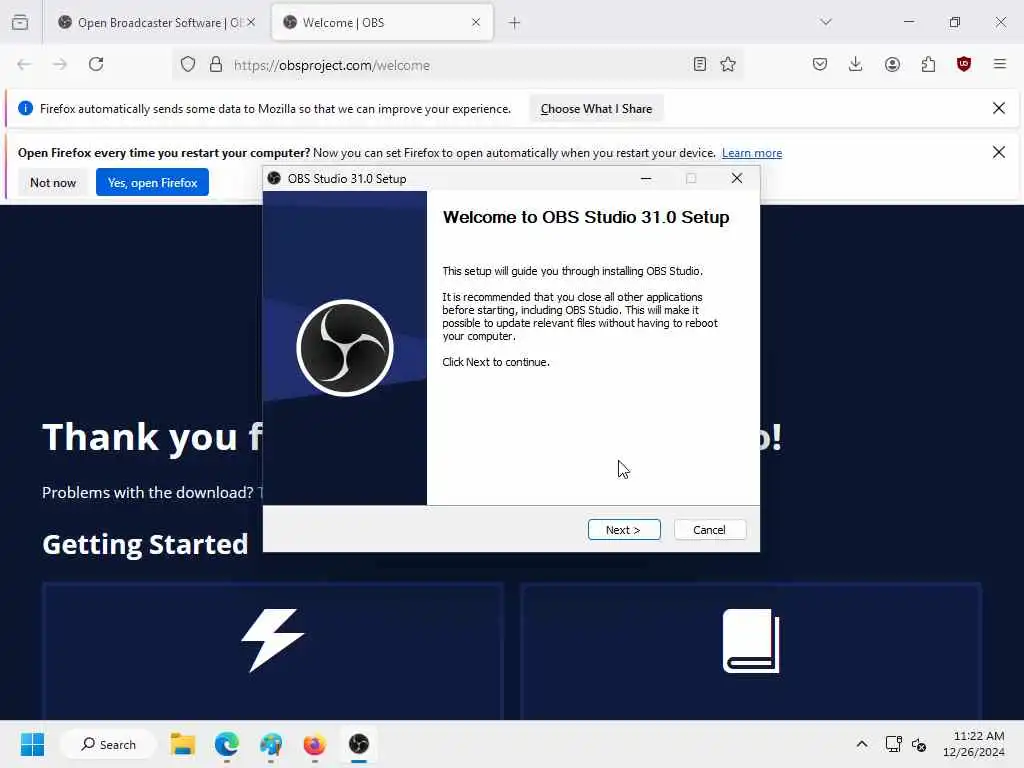Open uBlock Origin extension
Screen dimensions: 1024x768
(964, 64)
